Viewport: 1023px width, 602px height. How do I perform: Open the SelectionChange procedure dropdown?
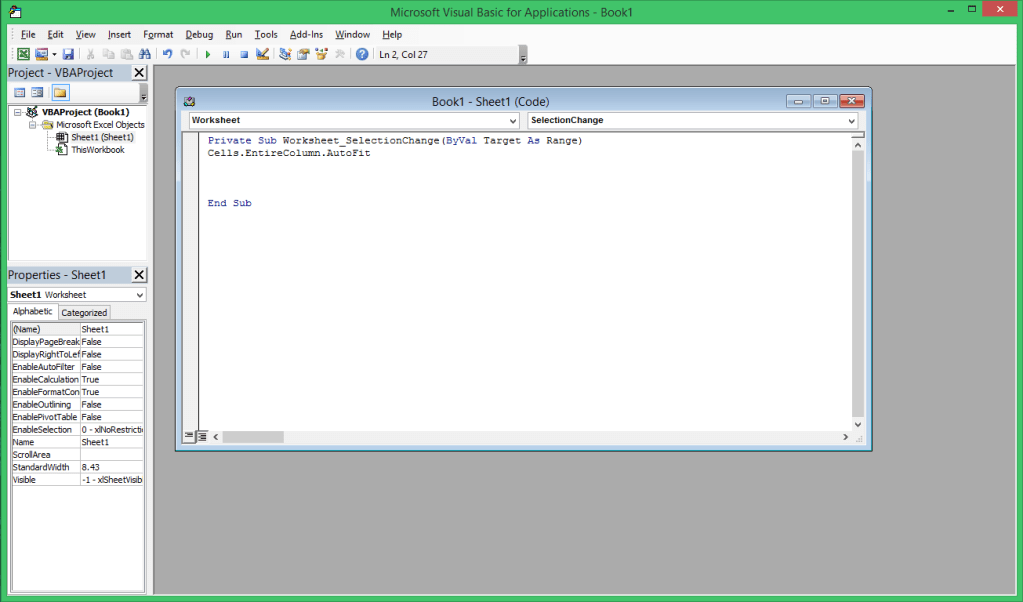coord(851,120)
